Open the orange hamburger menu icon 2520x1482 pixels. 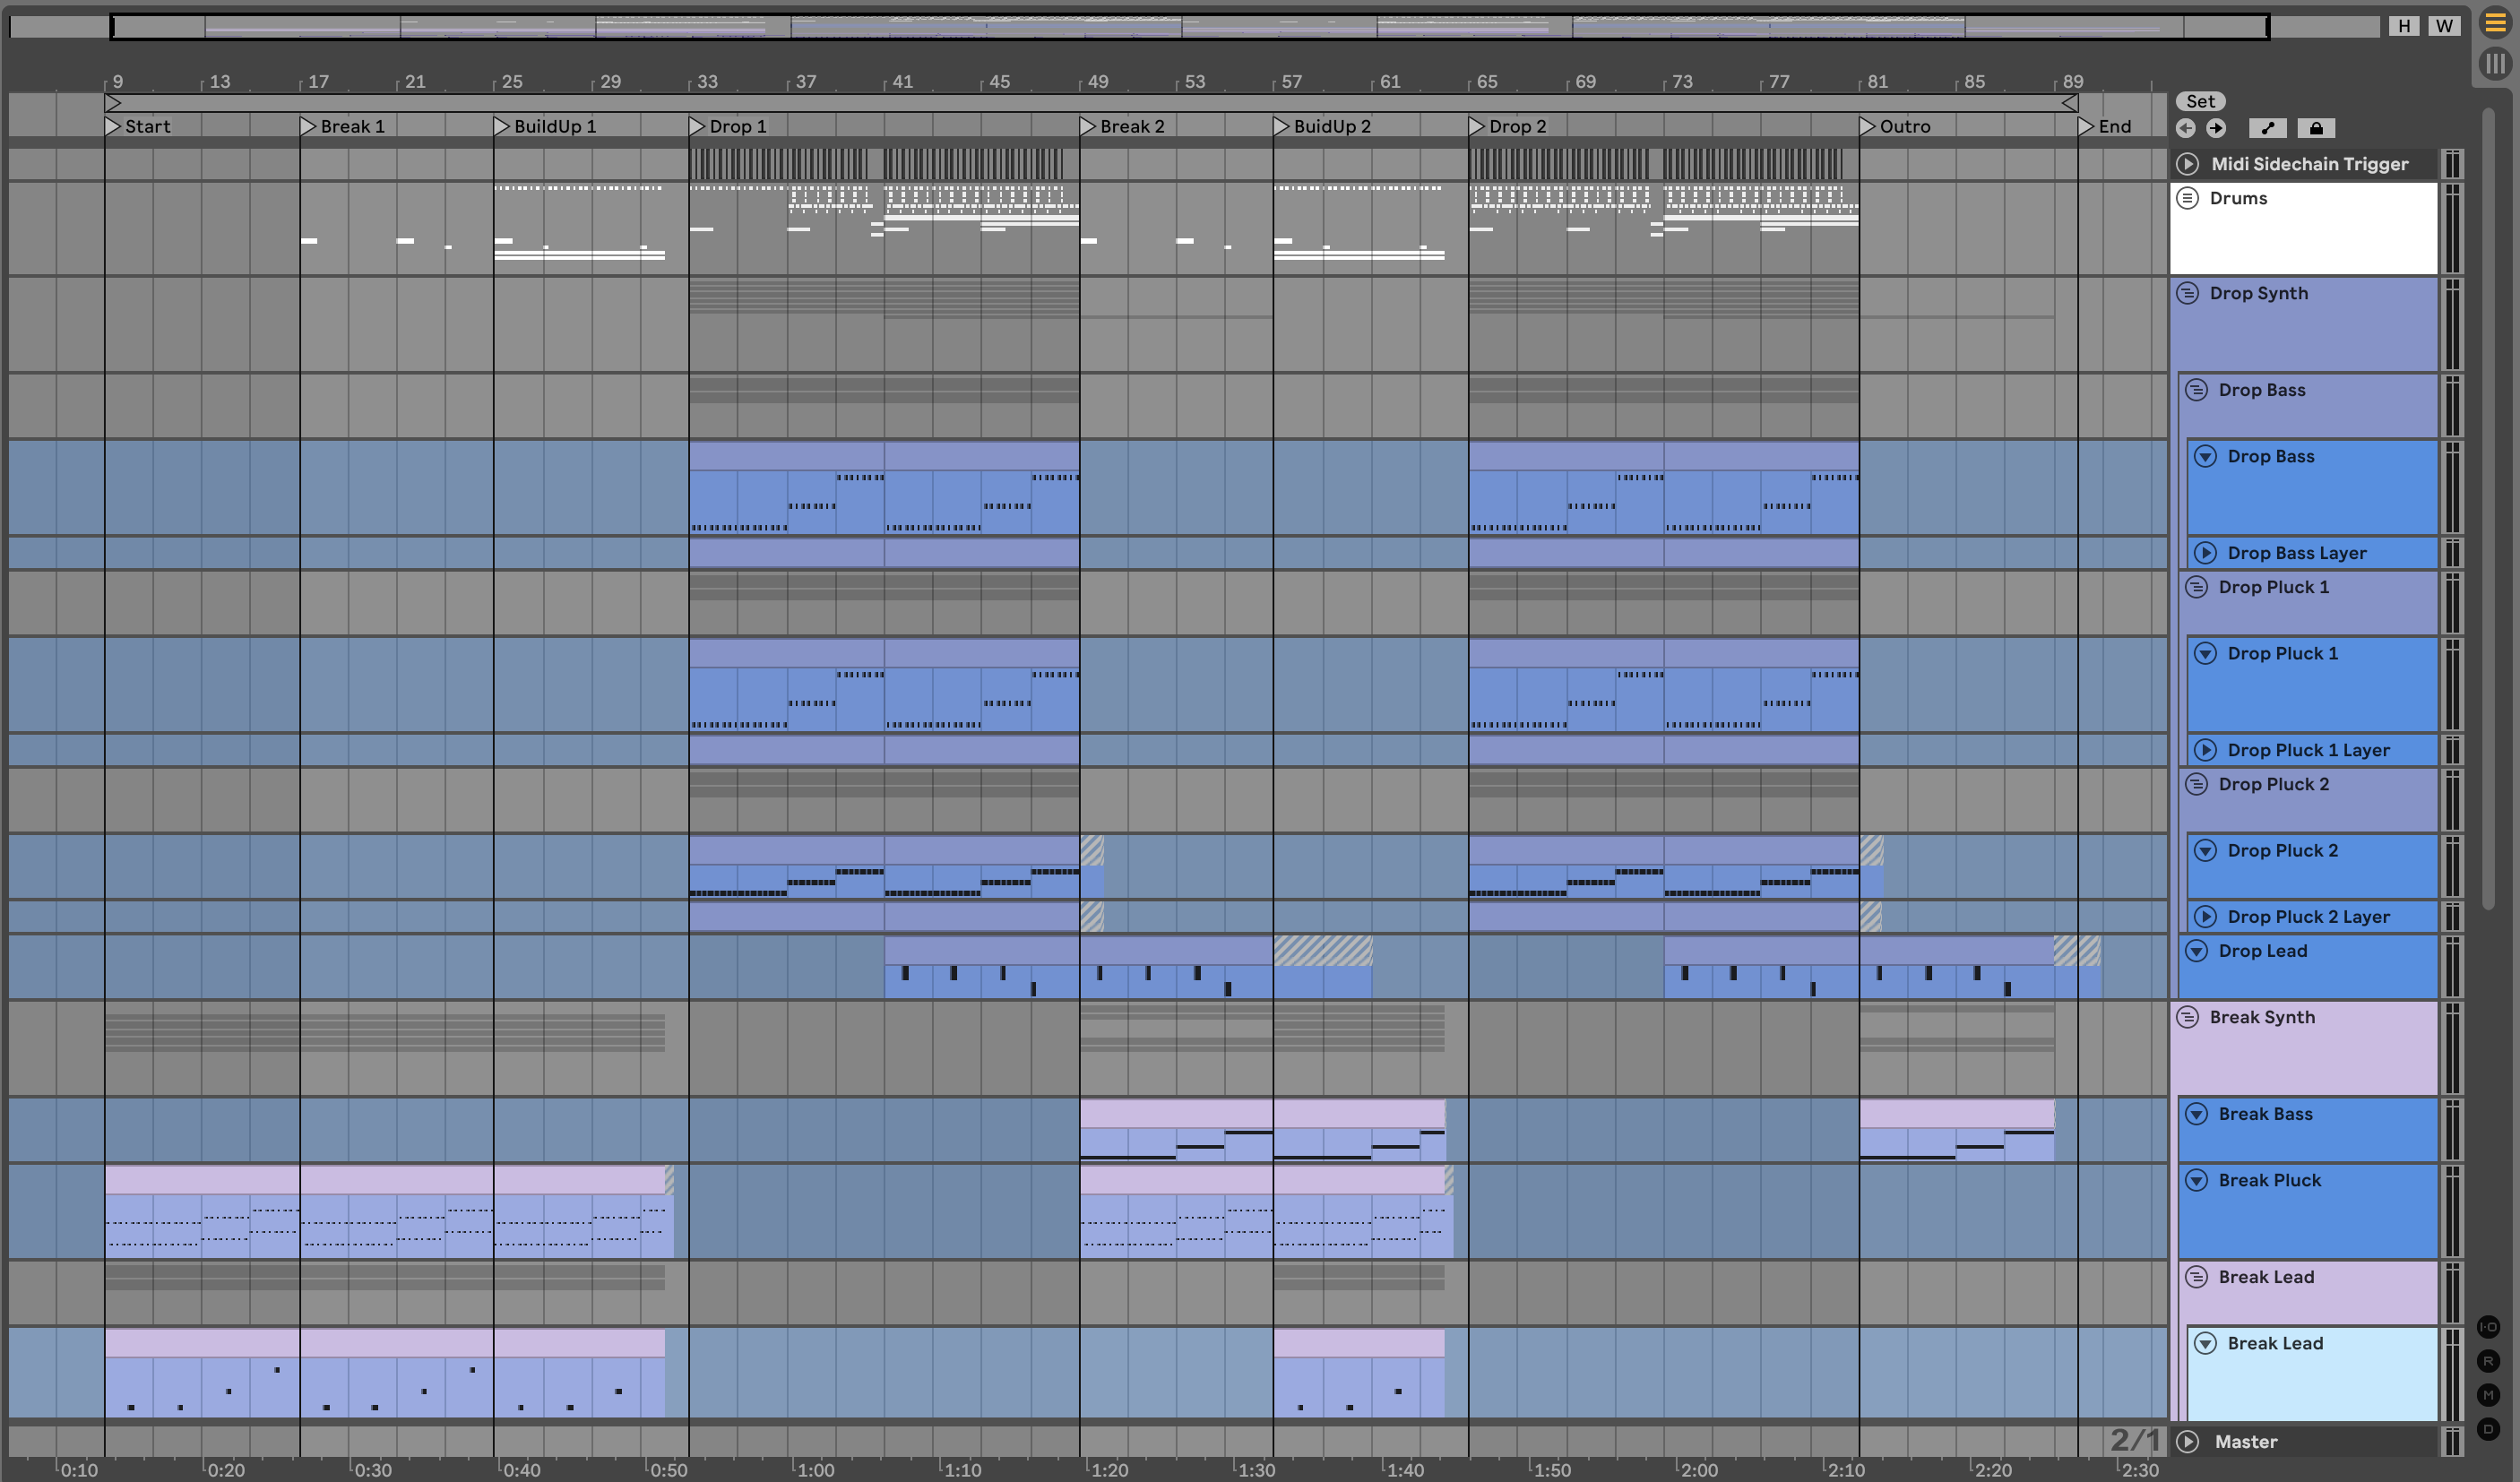pyautogui.click(x=2496, y=24)
